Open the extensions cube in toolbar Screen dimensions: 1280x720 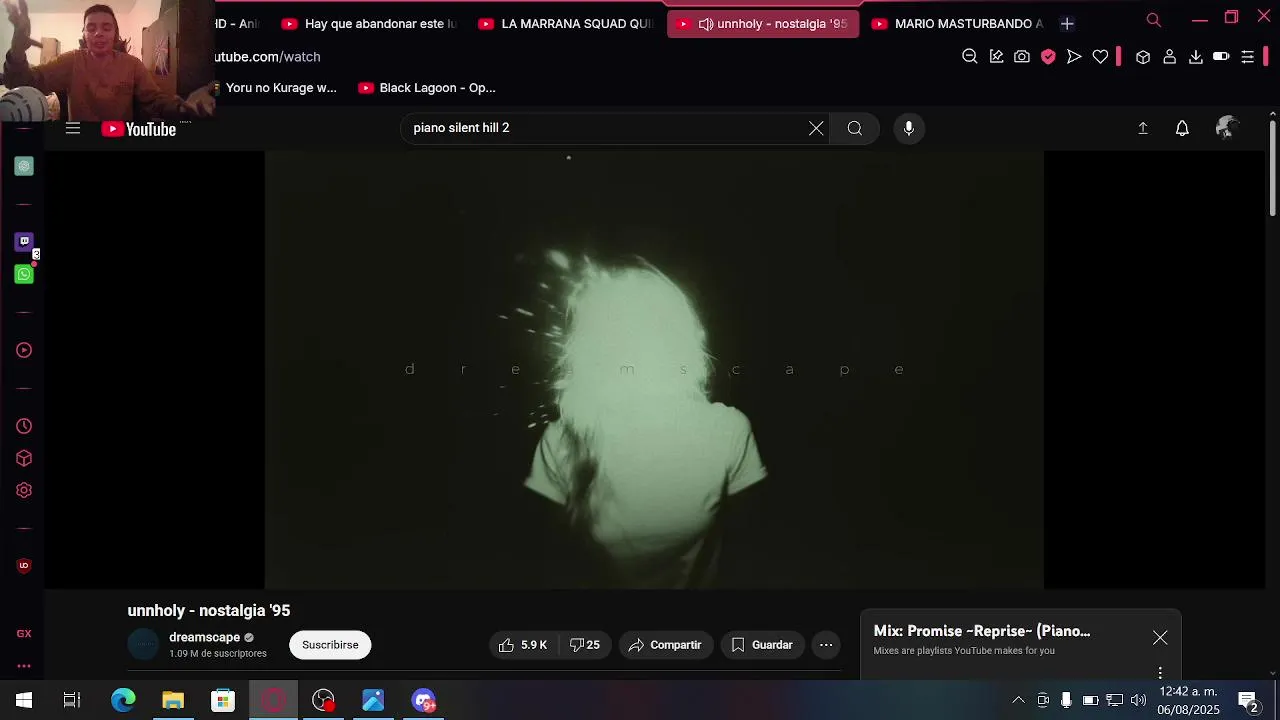click(x=1143, y=57)
